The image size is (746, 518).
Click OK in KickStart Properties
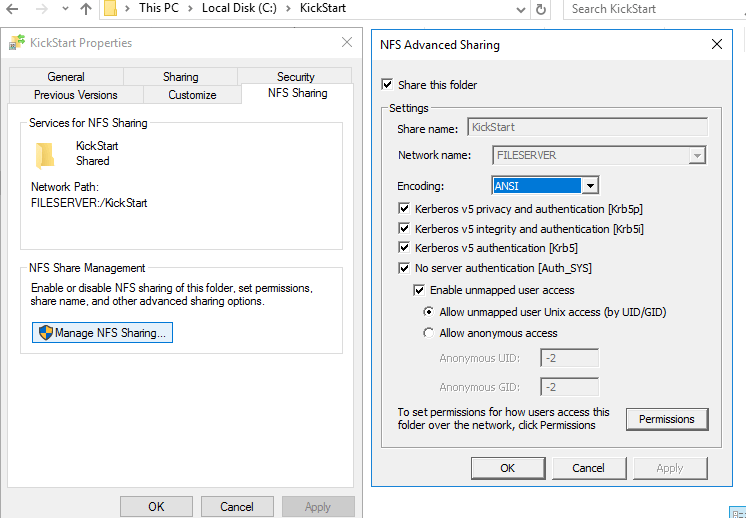(x=156, y=507)
